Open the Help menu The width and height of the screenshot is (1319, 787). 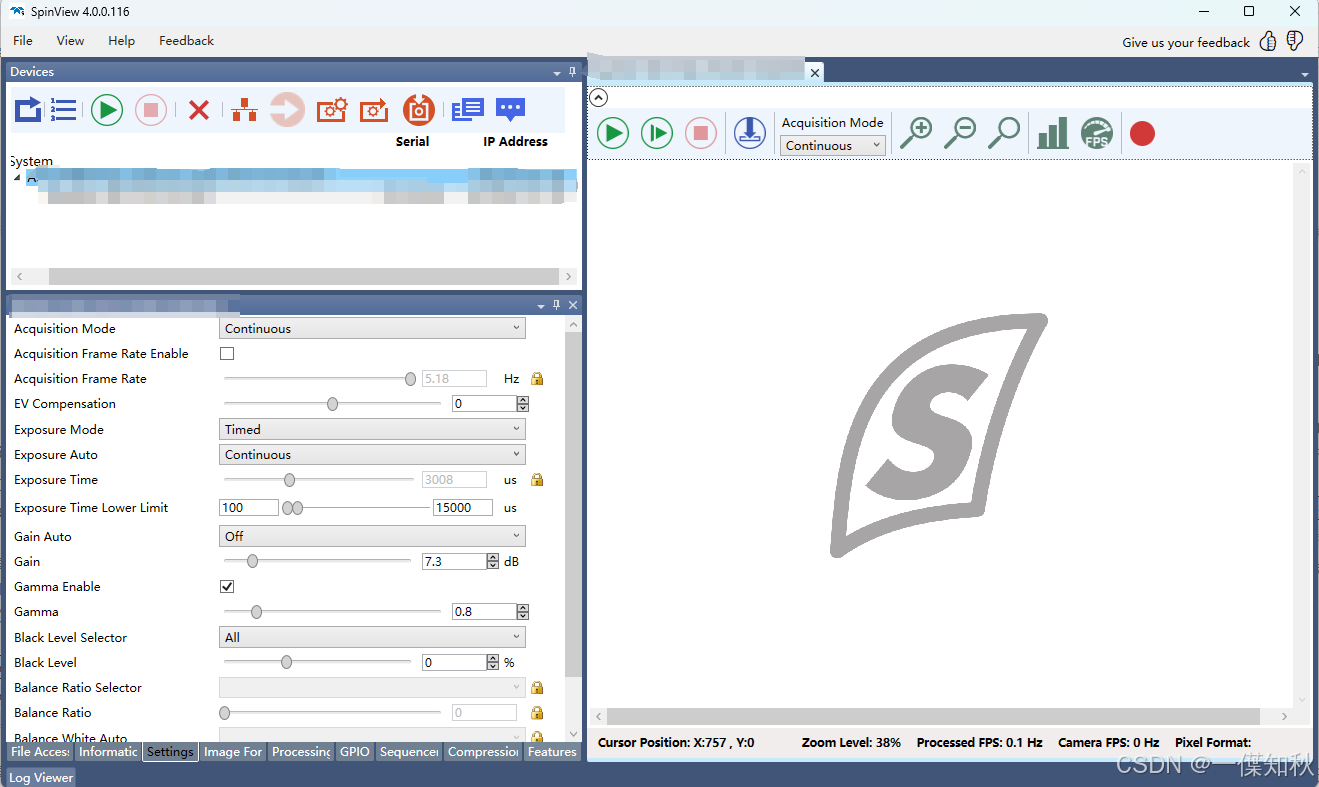pos(121,41)
